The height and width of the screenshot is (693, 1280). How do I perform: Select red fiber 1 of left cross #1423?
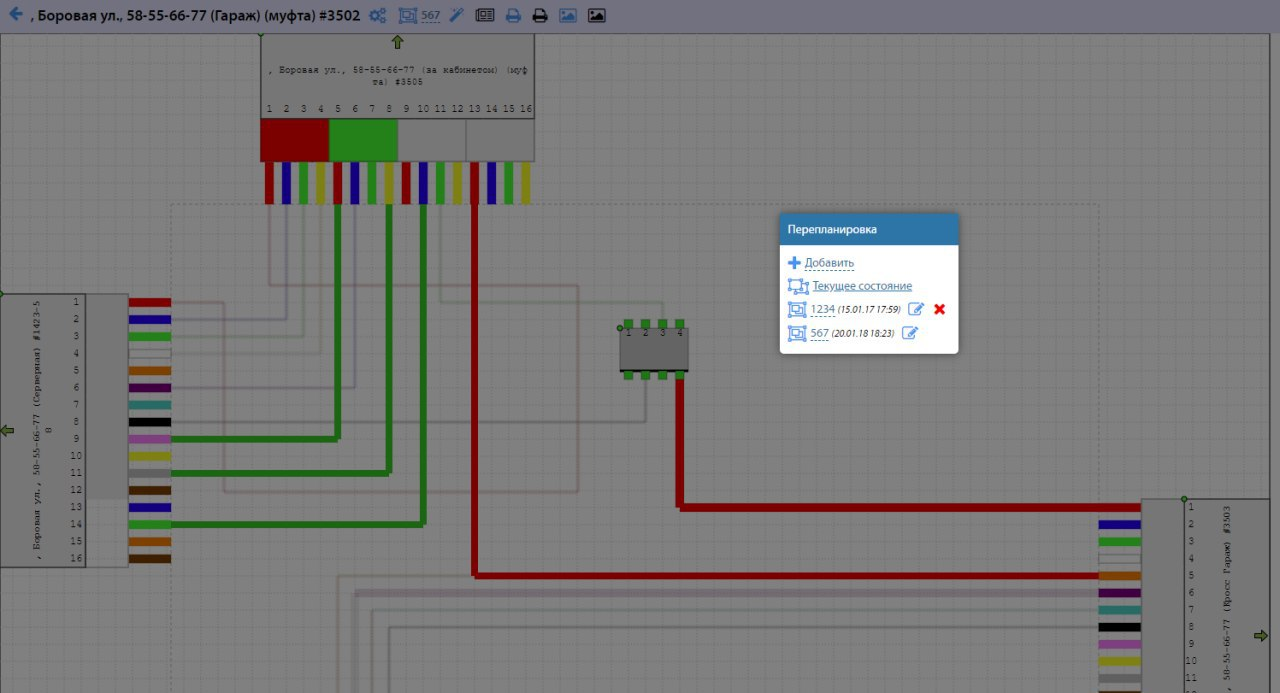(150, 302)
